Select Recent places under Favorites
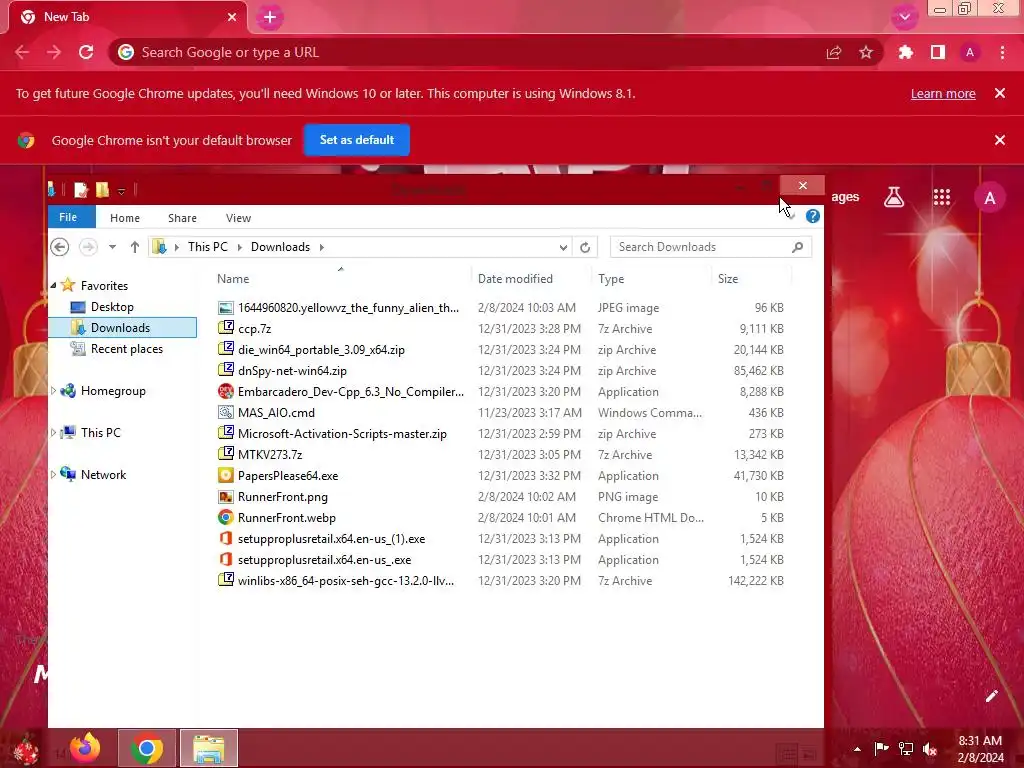Viewport: 1024px width, 768px height. pyautogui.click(x=127, y=349)
